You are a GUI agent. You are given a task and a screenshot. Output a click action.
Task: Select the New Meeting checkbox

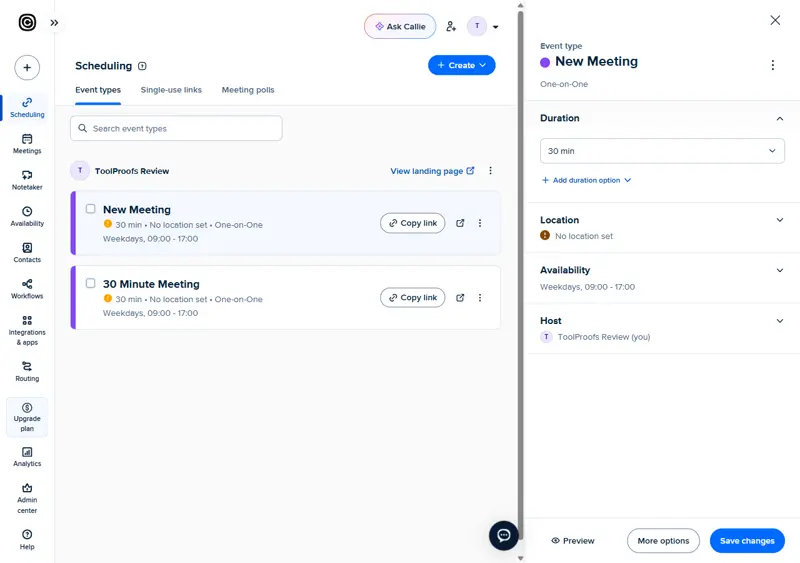(x=90, y=209)
